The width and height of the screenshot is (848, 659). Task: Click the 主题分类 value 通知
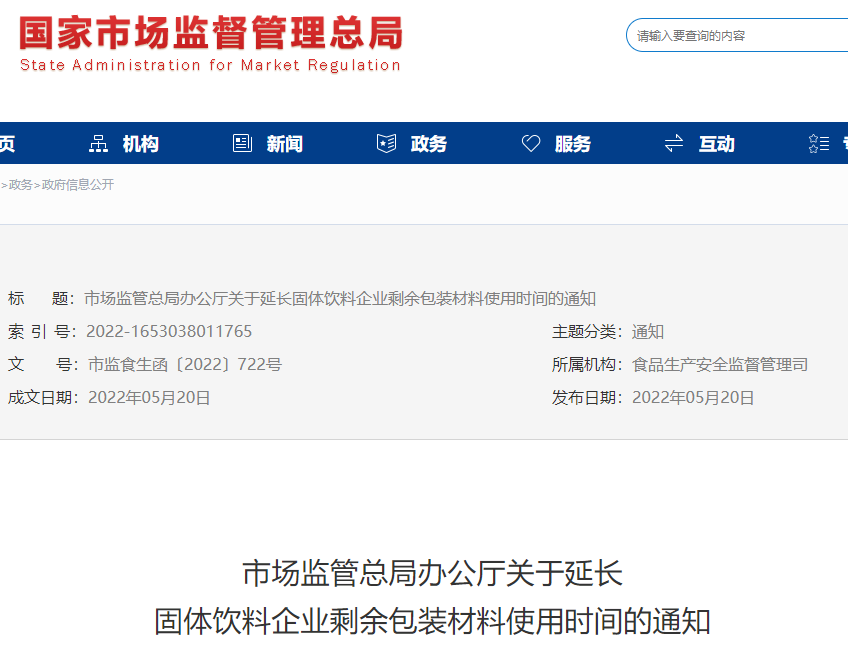point(648,331)
